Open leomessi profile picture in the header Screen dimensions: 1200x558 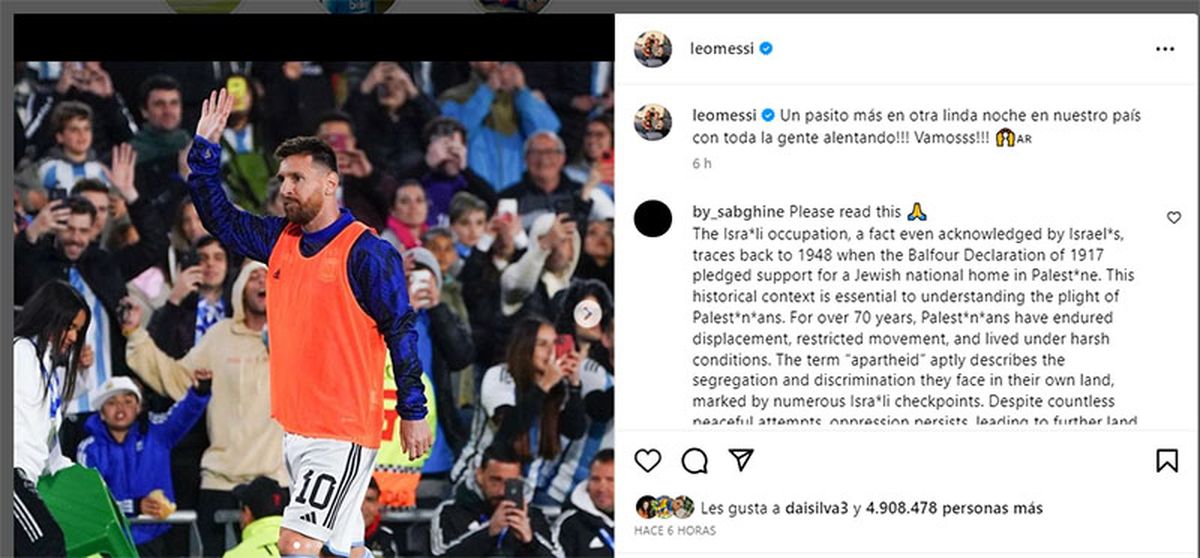pos(653,48)
